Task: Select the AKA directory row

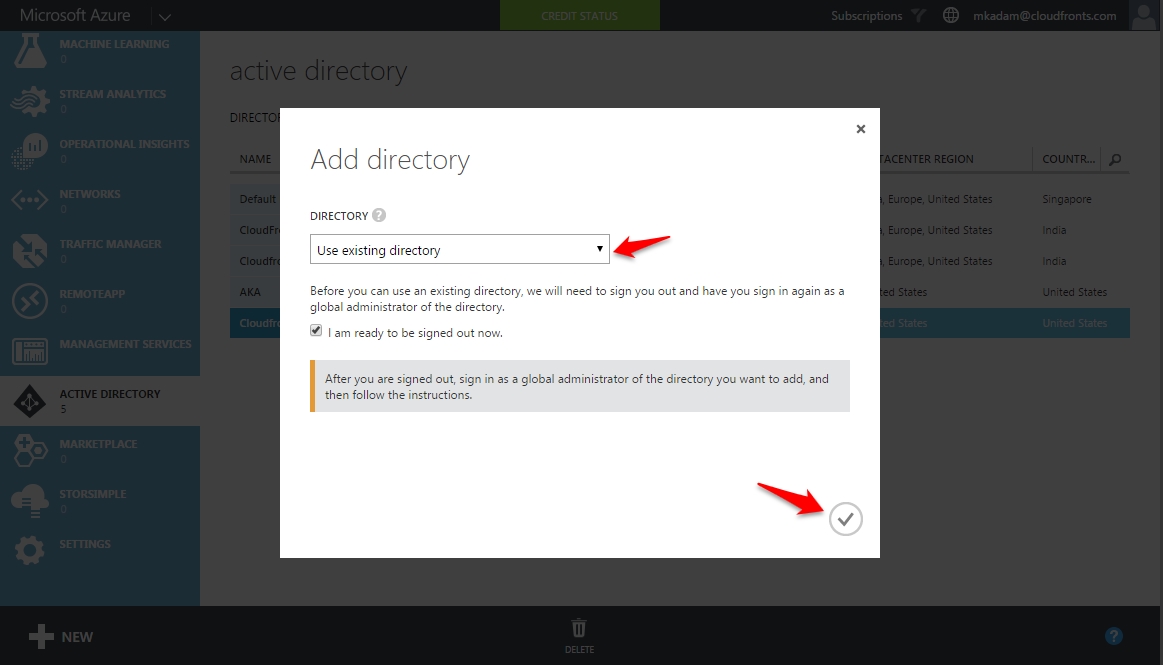Action: pyautogui.click(x=679, y=292)
